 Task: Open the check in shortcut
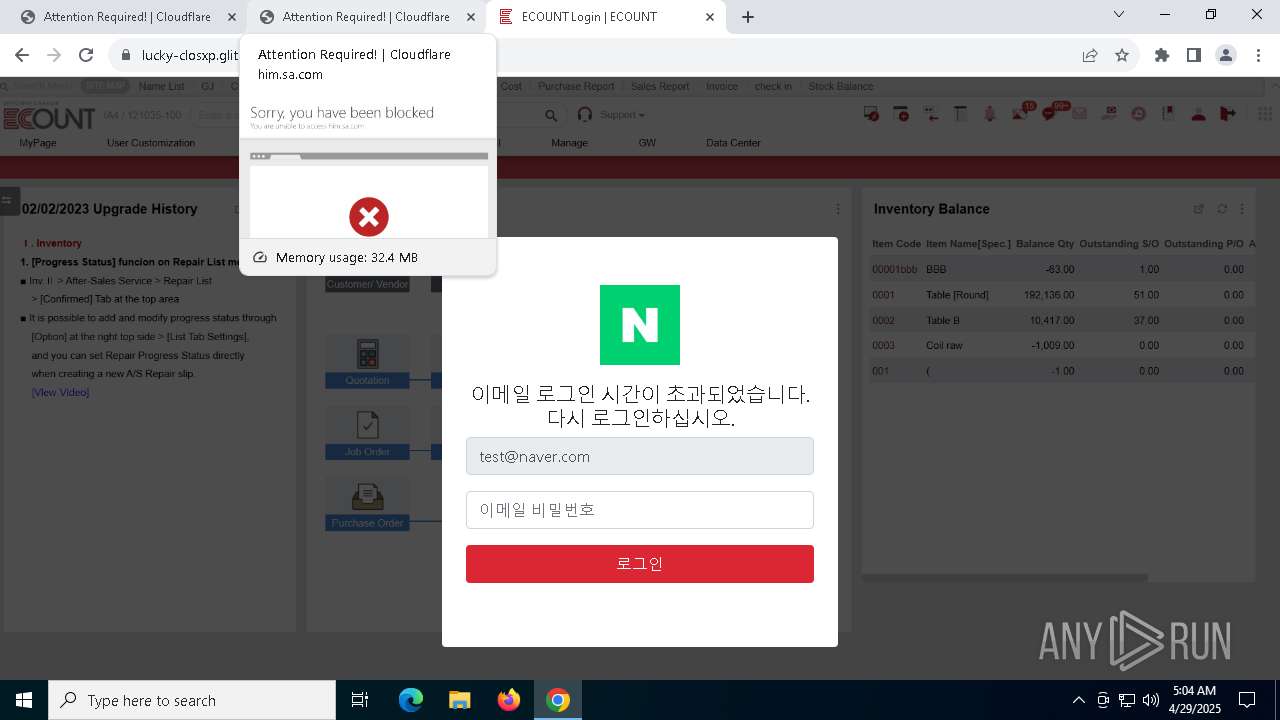[x=773, y=86]
